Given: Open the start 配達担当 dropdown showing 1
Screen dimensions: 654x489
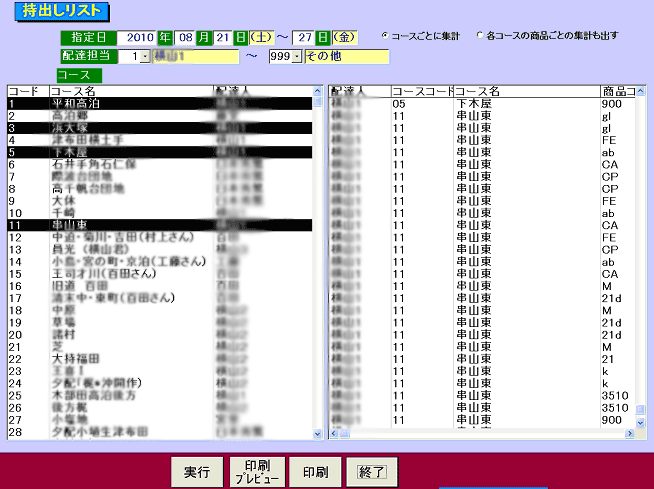Looking at the screenshot, I should coord(146,57).
